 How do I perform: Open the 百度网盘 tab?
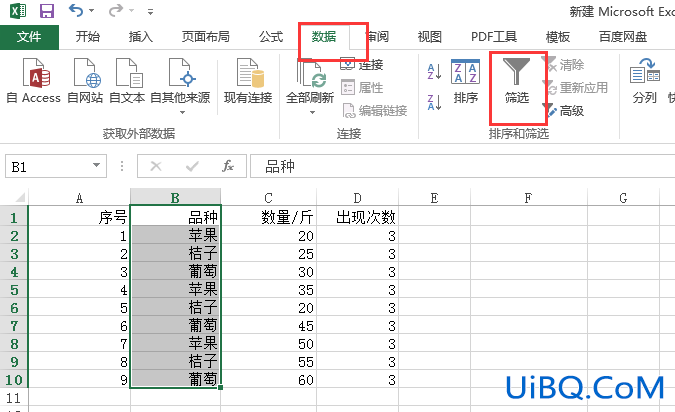pos(623,37)
